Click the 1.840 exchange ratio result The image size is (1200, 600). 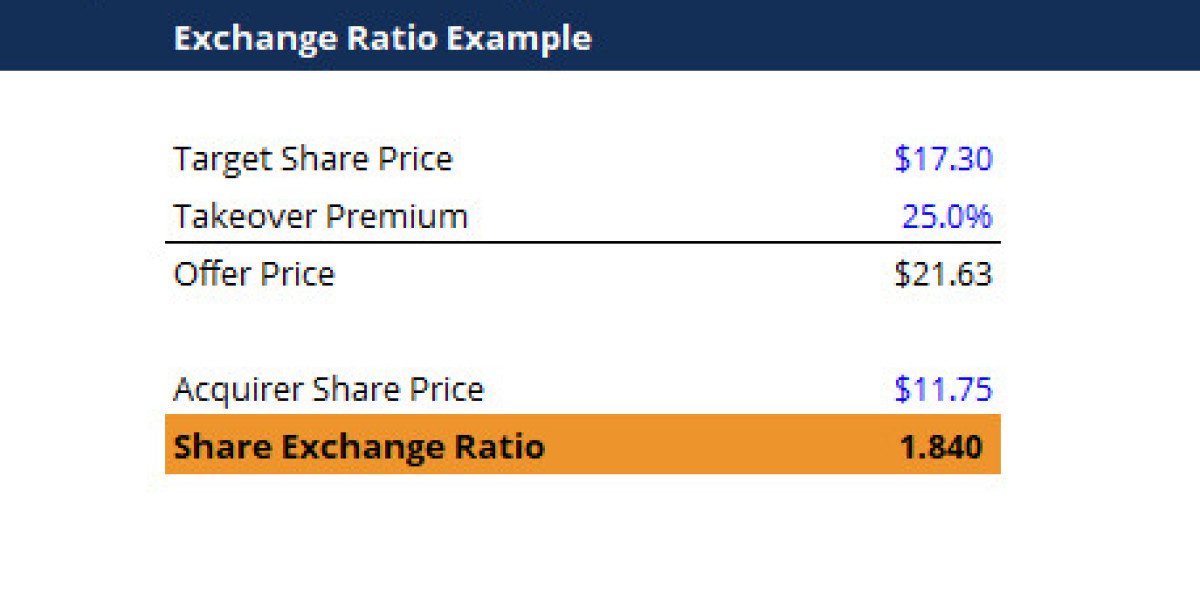pyautogui.click(x=941, y=446)
